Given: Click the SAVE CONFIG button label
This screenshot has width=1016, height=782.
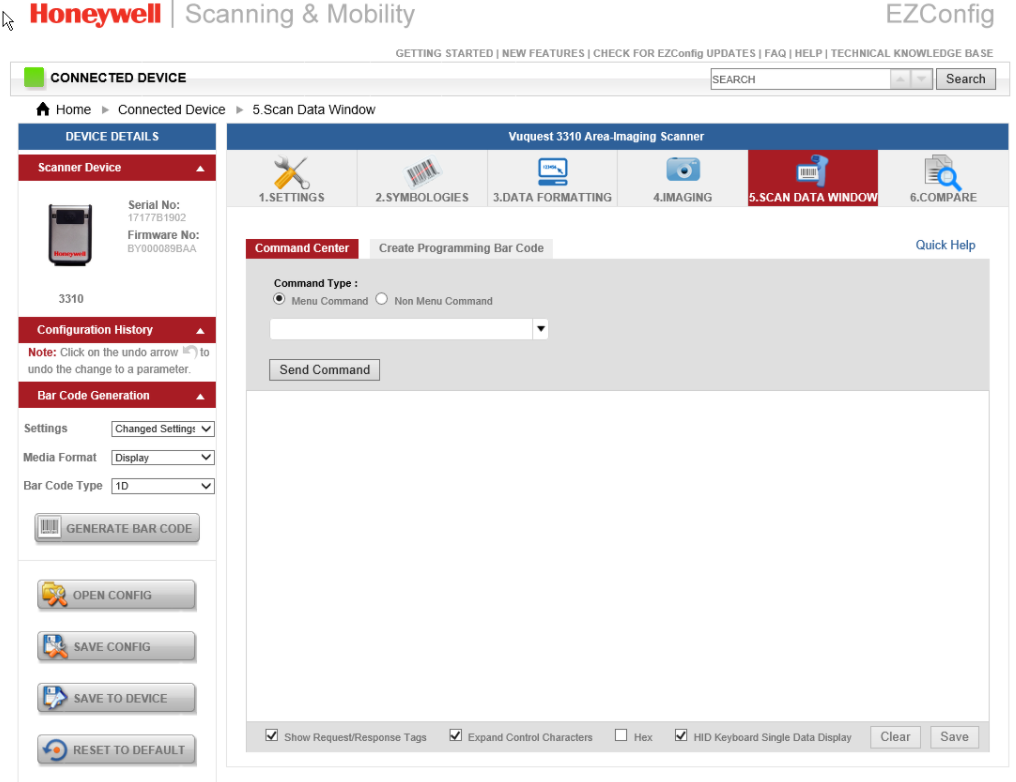Looking at the screenshot, I should point(111,647).
